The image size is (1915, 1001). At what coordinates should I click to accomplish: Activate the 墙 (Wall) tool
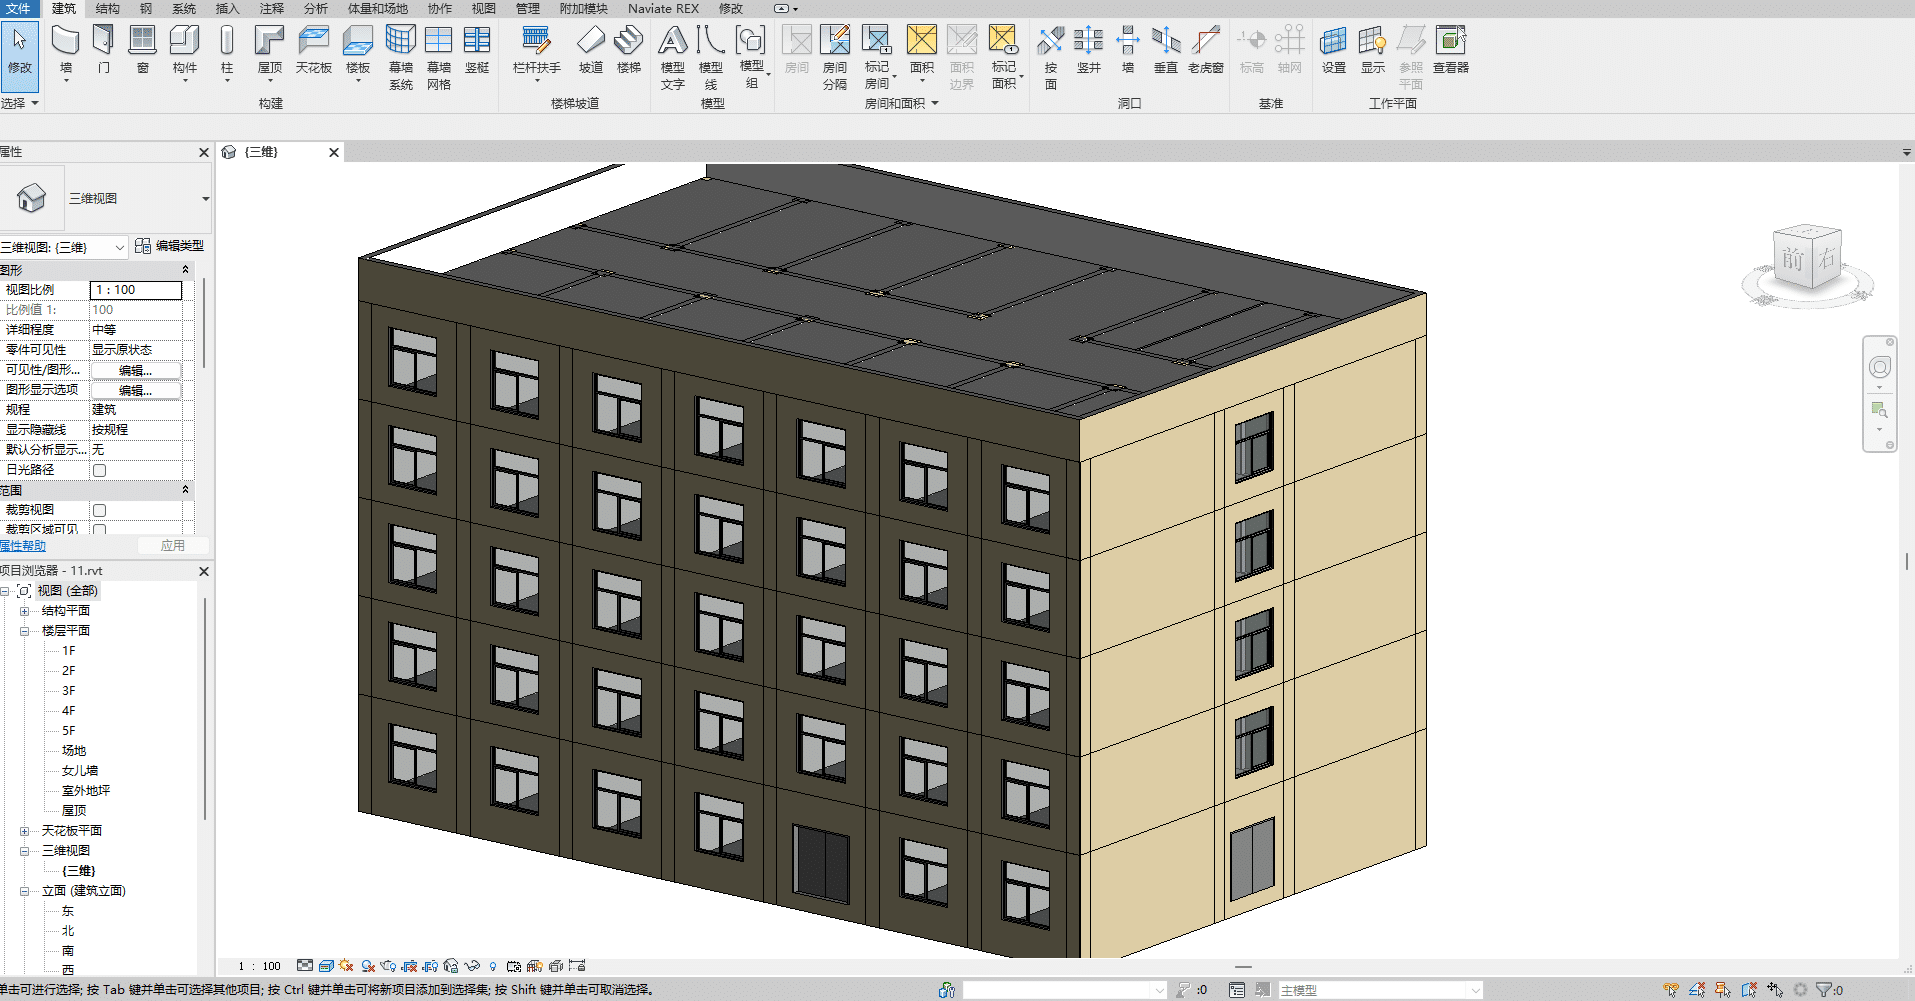pyautogui.click(x=66, y=52)
